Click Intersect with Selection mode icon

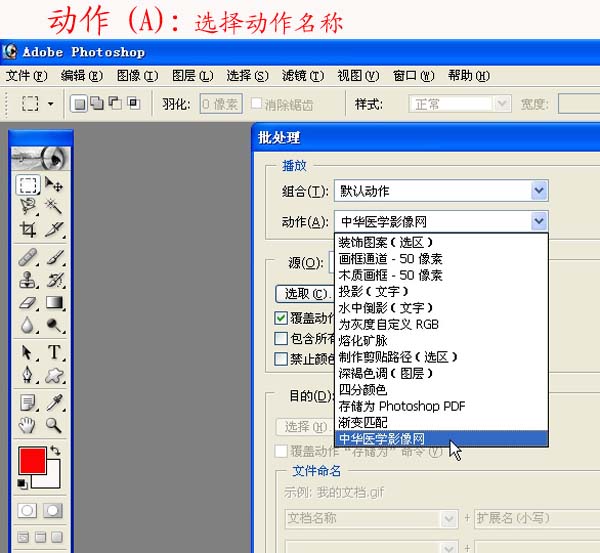click(x=134, y=103)
